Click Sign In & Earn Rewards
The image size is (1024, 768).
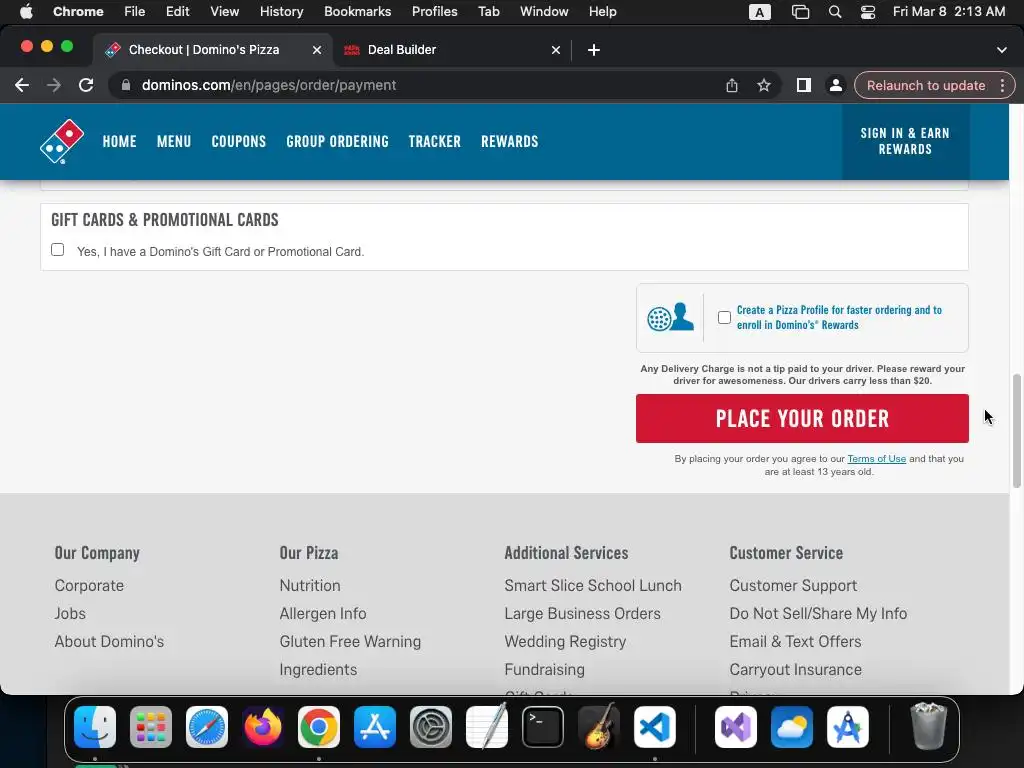[905, 142]
